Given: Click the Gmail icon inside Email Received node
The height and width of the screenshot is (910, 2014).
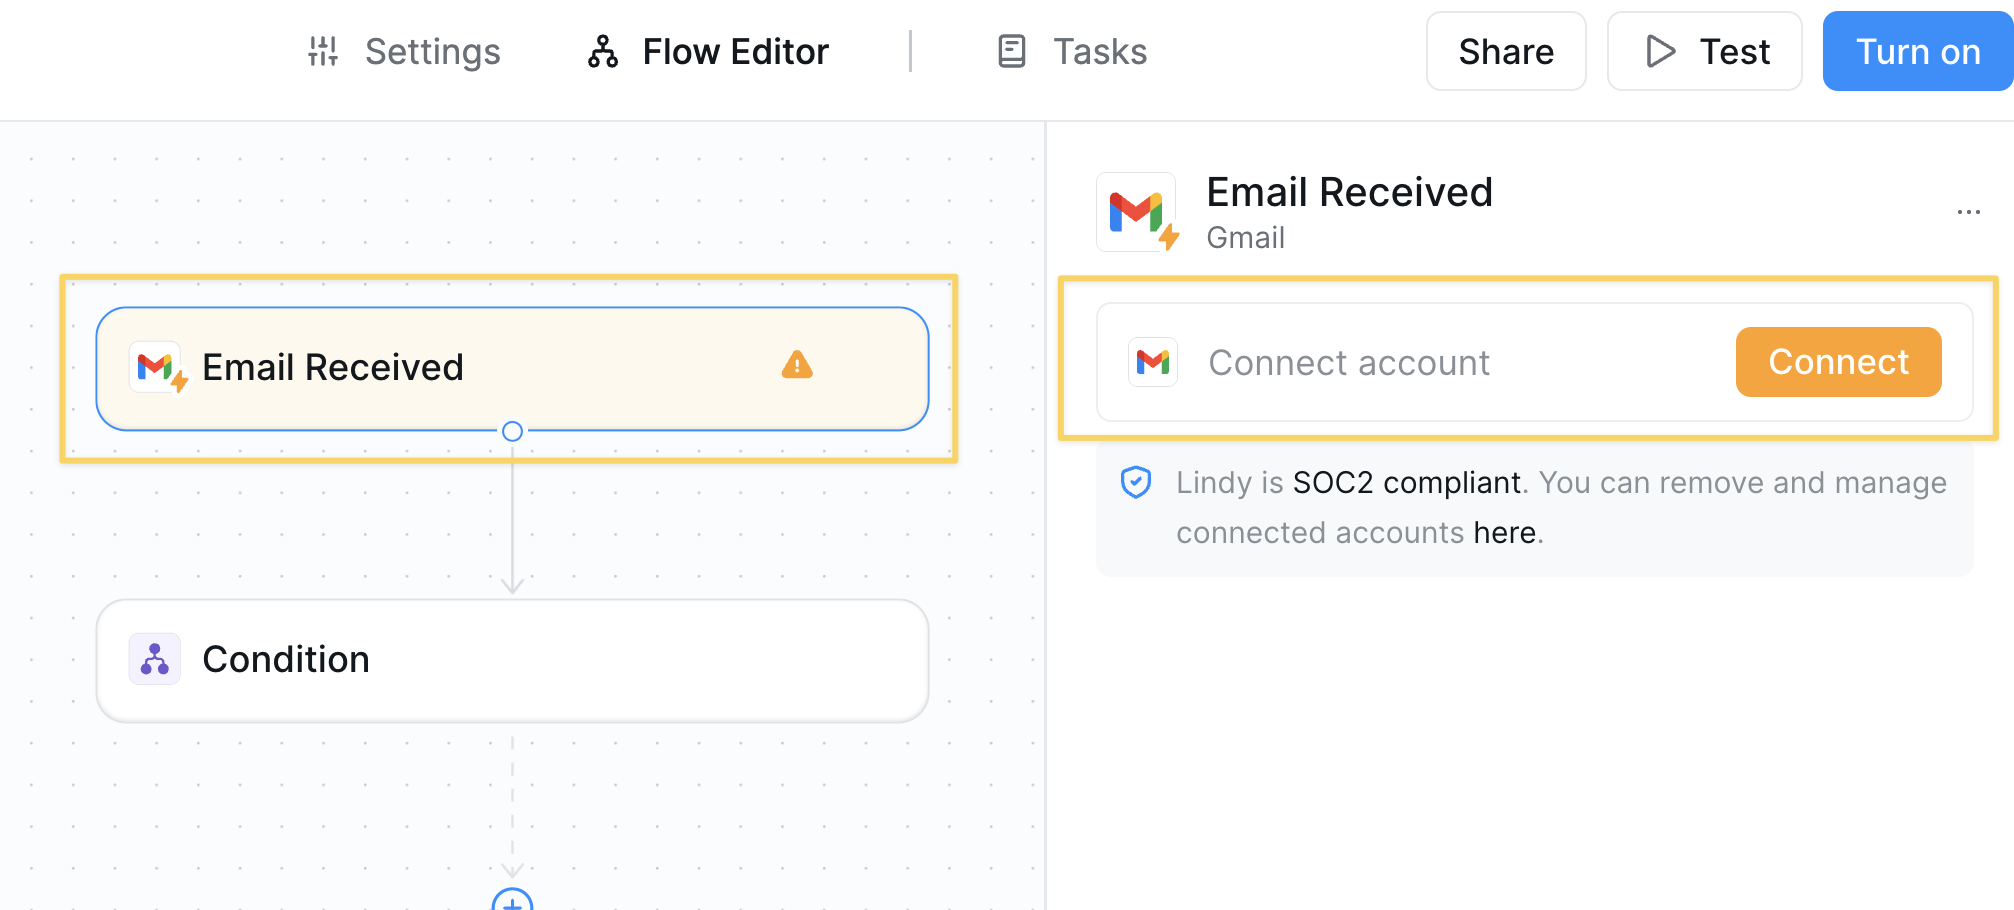Looking at the screenshot, I should pos(157,367).
